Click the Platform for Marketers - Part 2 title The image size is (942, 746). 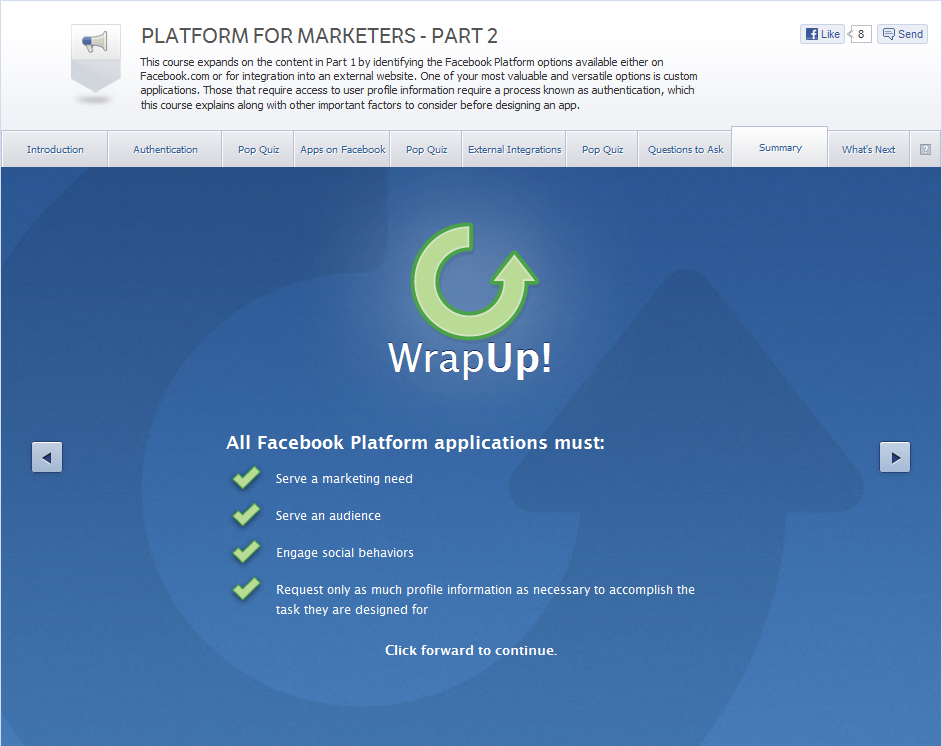click(x=319, y=36)
